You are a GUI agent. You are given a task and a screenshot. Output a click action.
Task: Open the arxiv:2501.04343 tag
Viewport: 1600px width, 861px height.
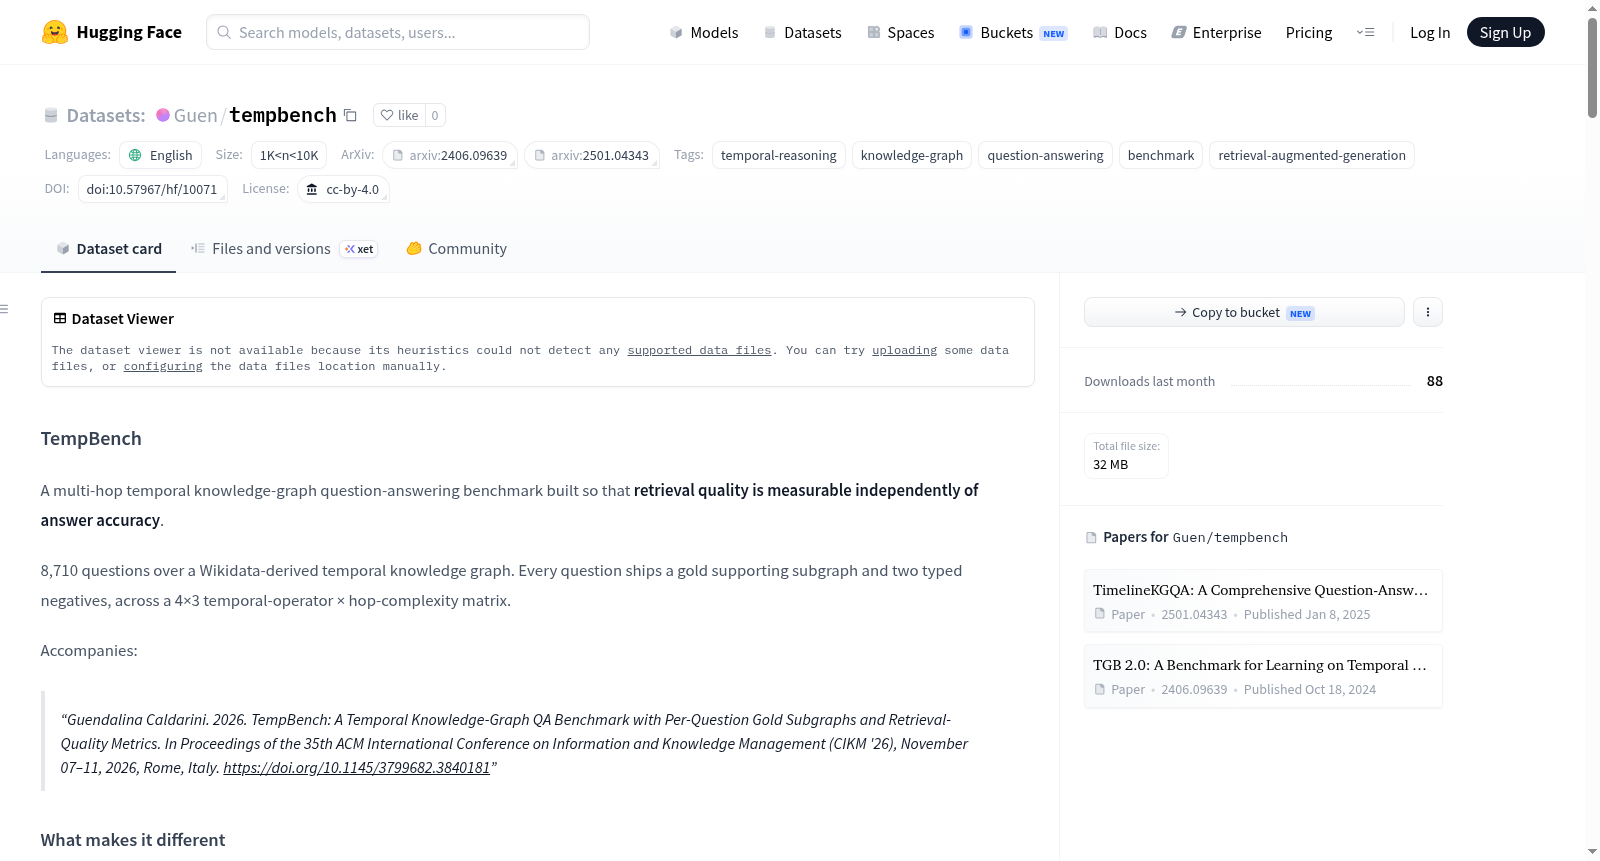(x=592, y=155)
